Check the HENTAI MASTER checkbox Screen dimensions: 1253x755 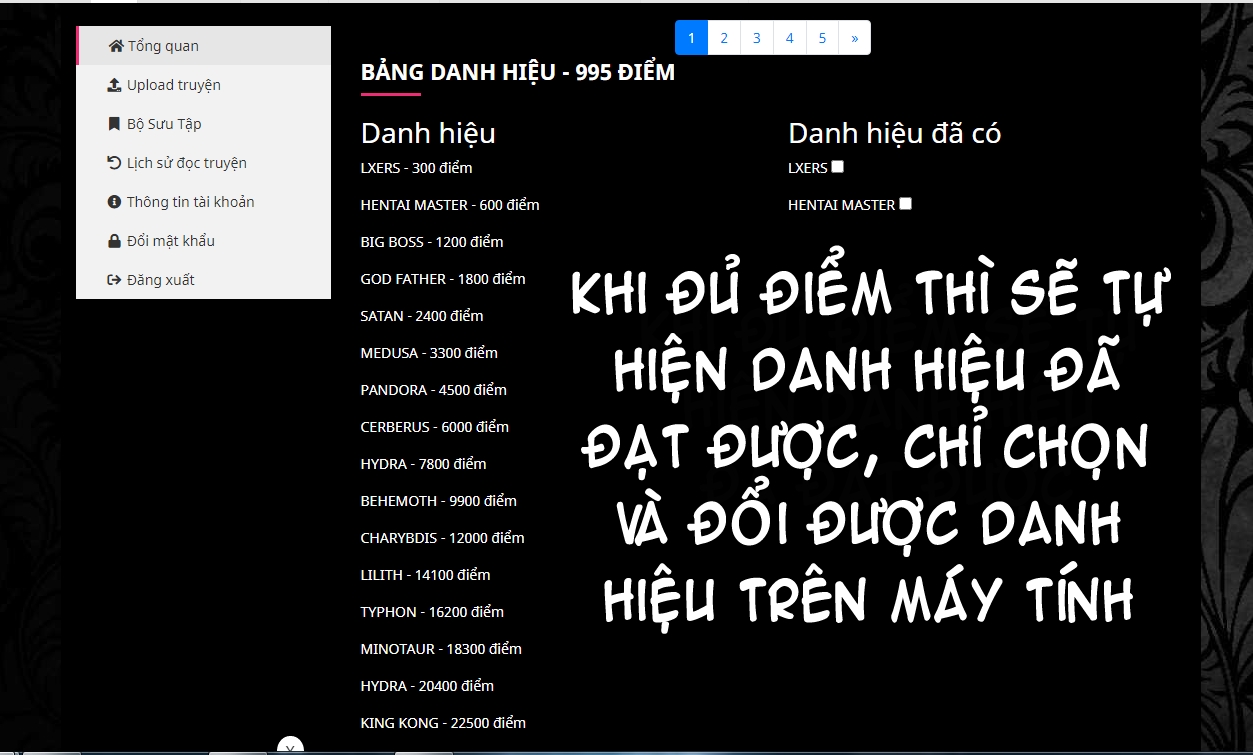(905, 202)
